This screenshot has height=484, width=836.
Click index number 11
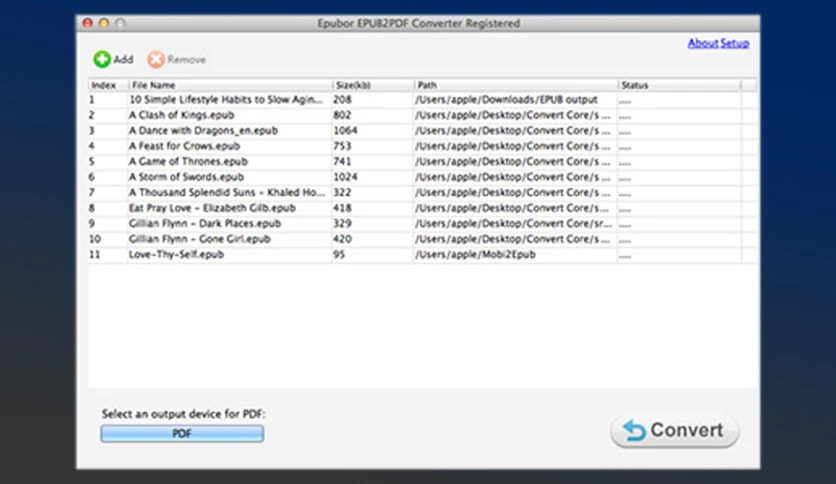pos(94,254)
